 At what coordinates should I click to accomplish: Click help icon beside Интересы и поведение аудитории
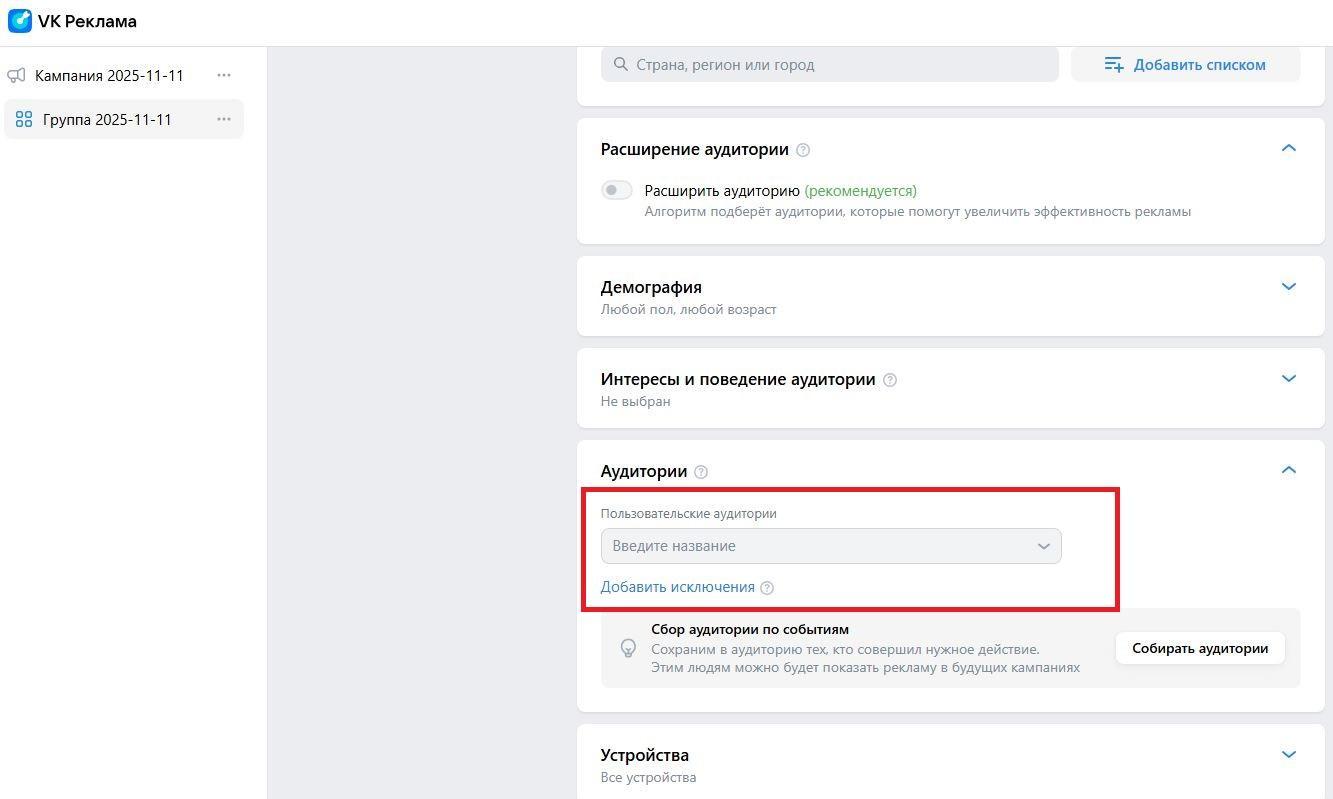click(x=890, y=380)
